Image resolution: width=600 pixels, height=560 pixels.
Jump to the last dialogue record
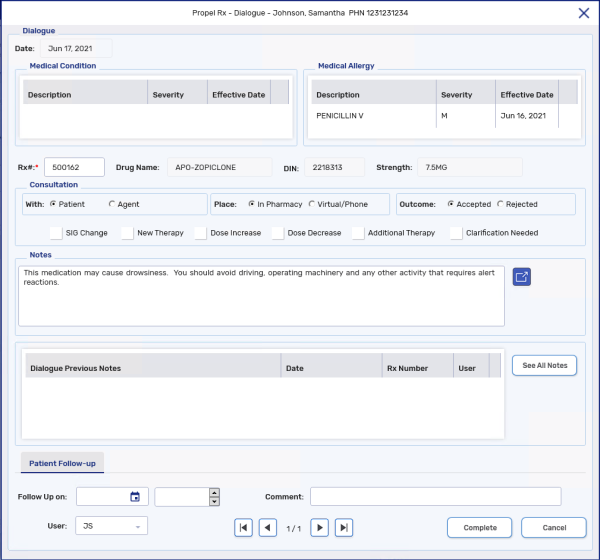[343, 527]
